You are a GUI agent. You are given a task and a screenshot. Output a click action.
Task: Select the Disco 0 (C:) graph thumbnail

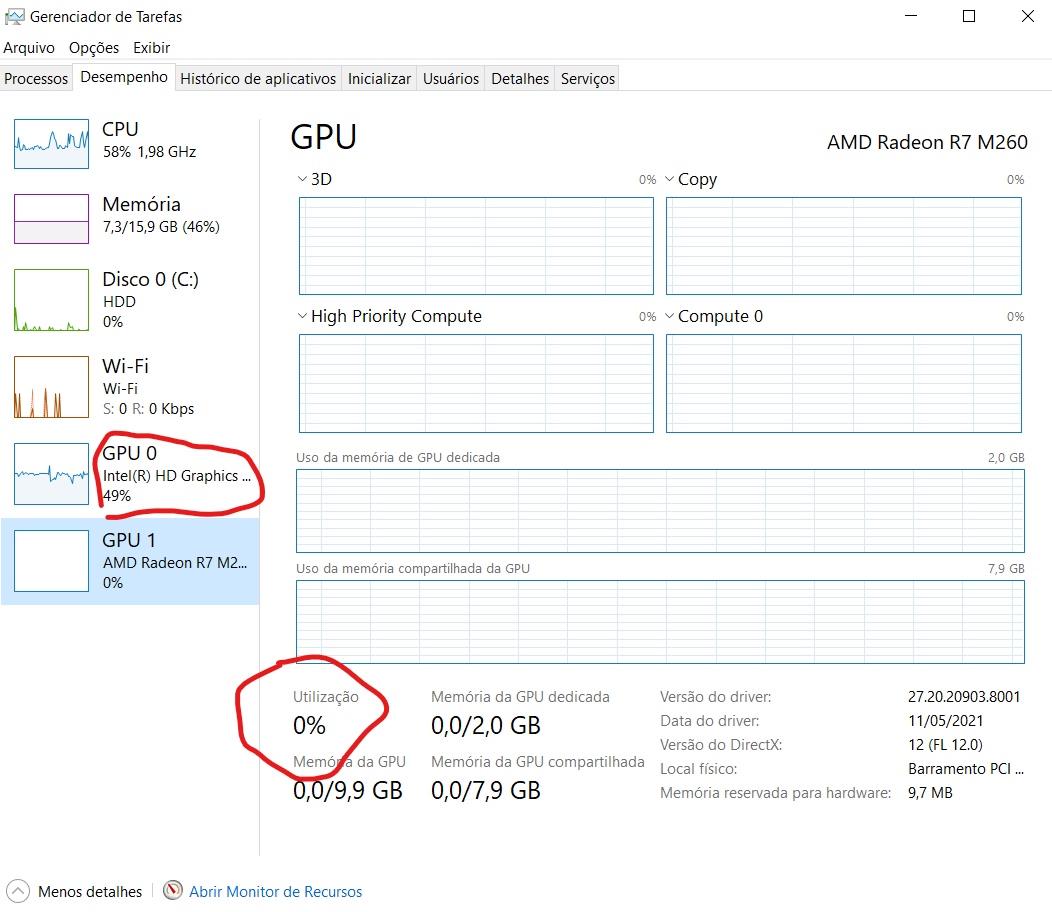click(52, 300)
